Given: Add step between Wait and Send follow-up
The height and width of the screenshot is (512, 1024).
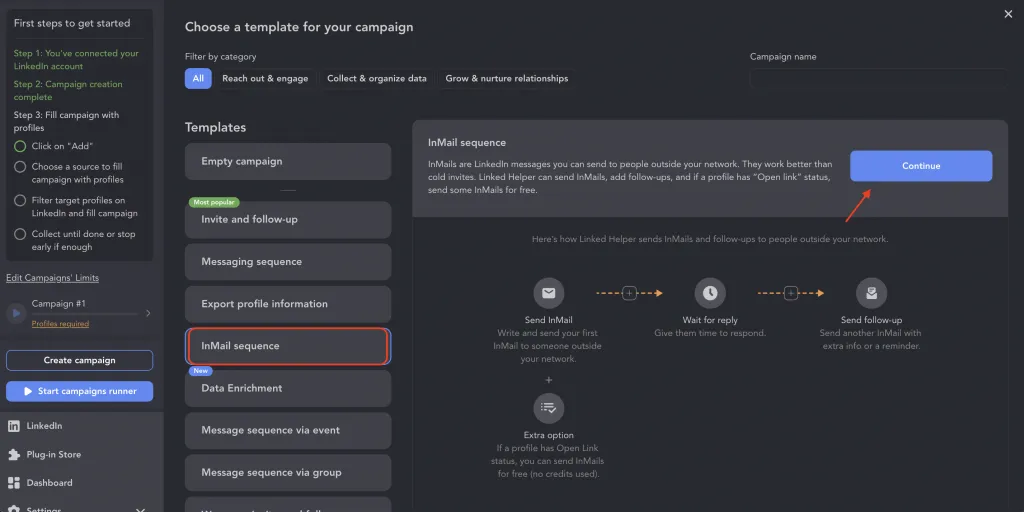Looking at the screenshot, I should pos(791,293).
